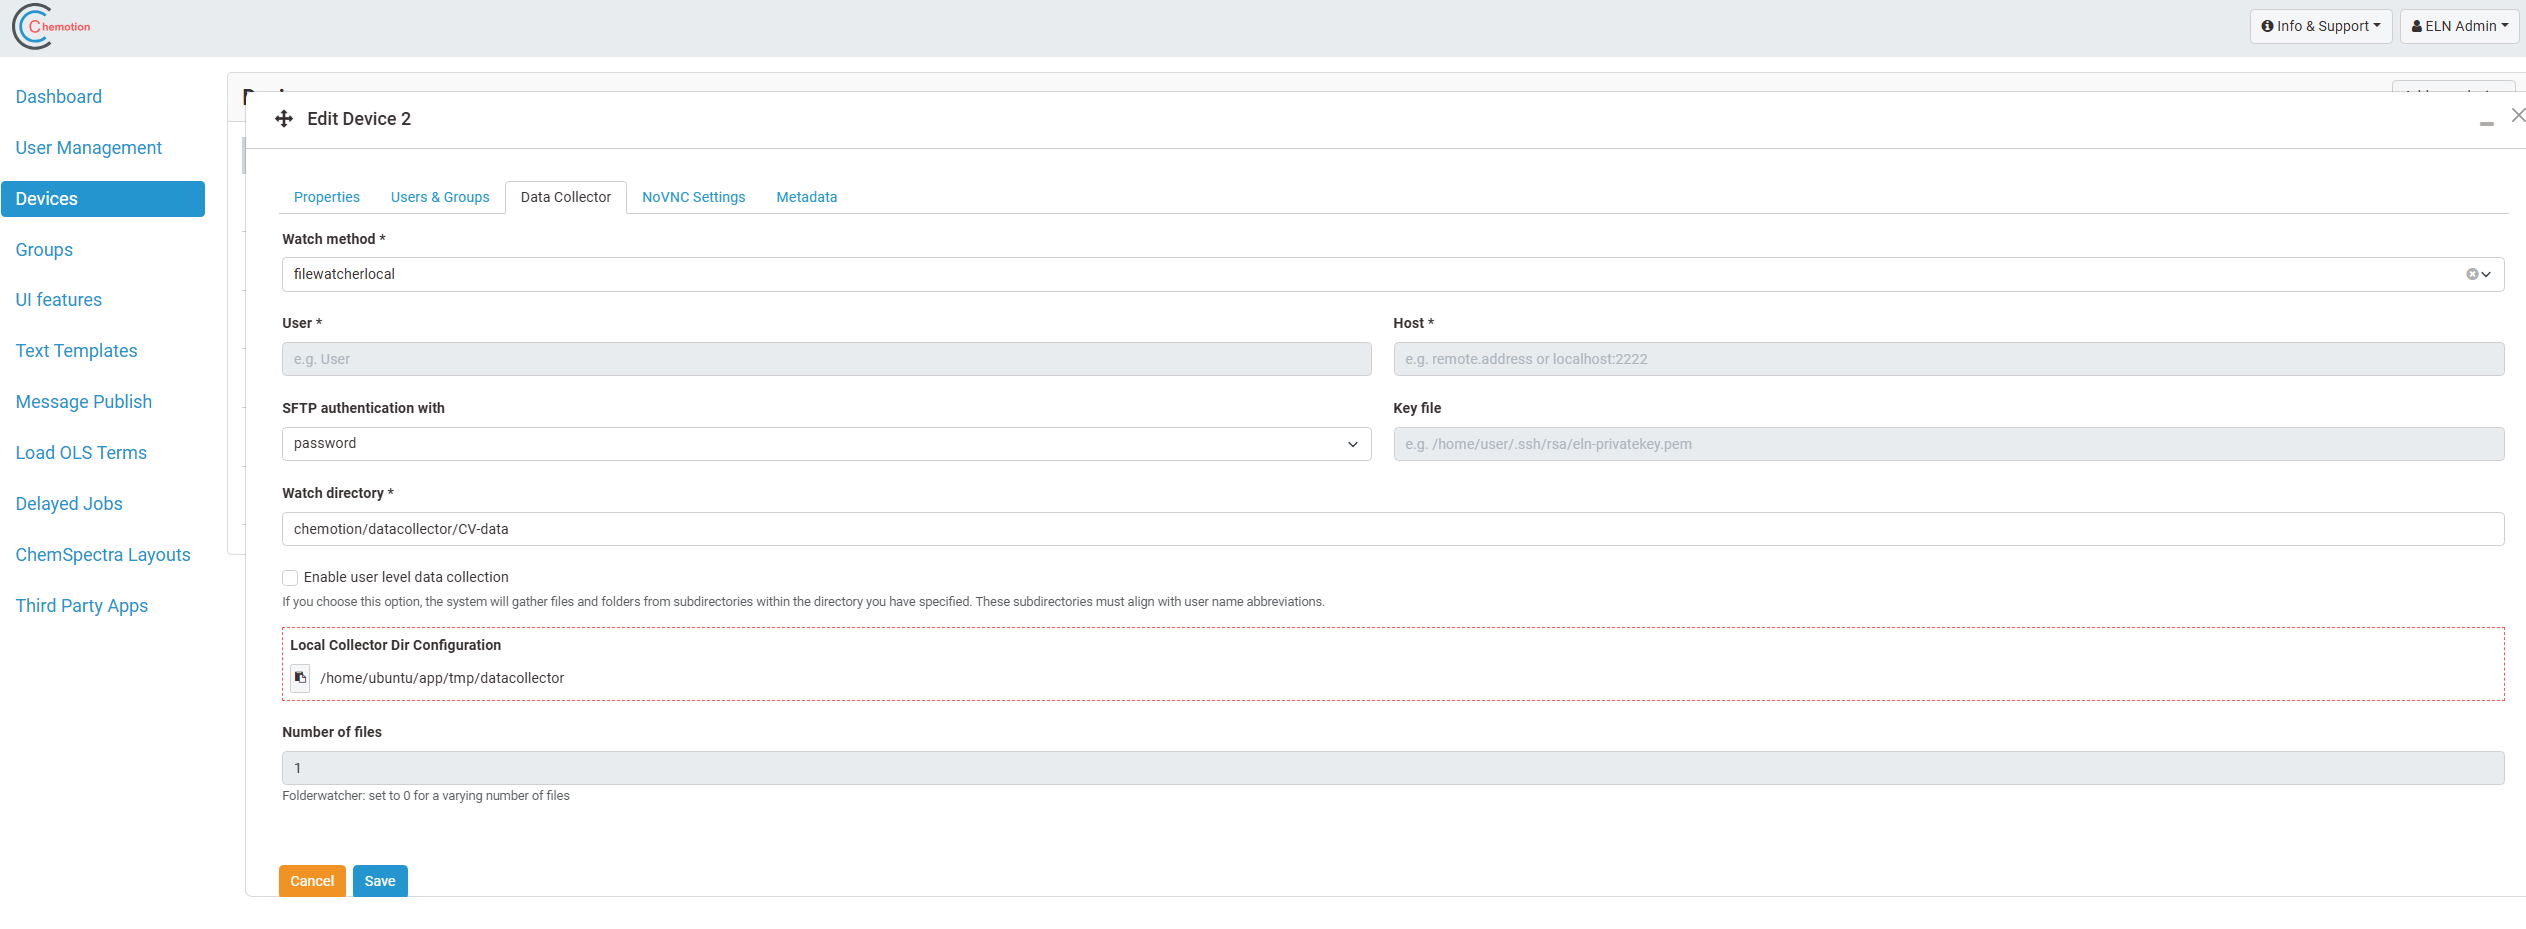The height and width of the screenshot is (929, 2526).
Task: Cancel editing Device 2
Action: (x=312, y=881)
